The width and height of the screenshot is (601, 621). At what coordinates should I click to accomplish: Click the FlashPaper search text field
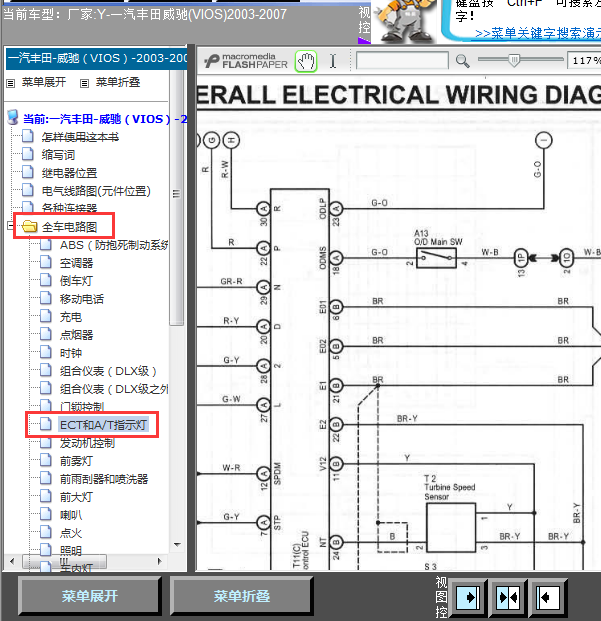pos(402,61)
